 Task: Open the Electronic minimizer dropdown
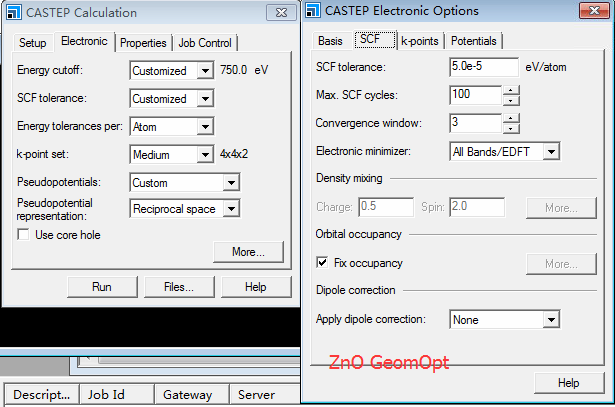[x=551, y=151]
